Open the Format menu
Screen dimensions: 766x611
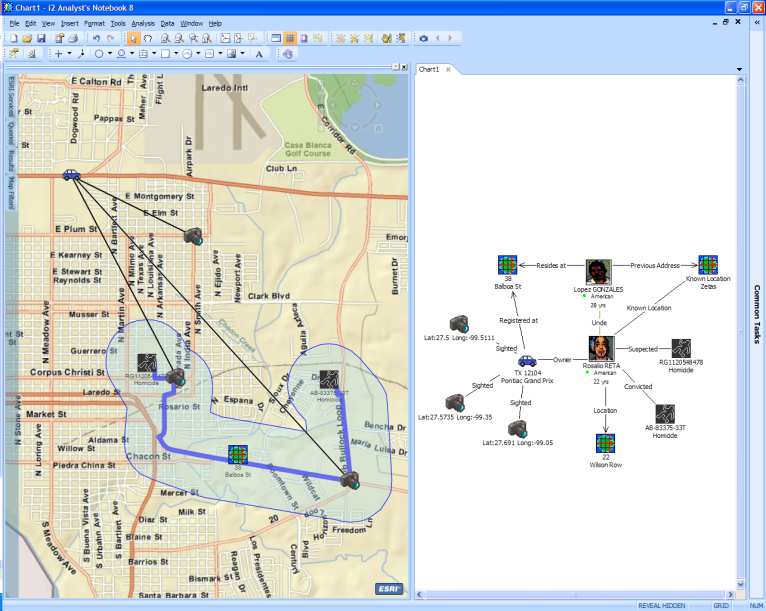click(x=94, y=23)
